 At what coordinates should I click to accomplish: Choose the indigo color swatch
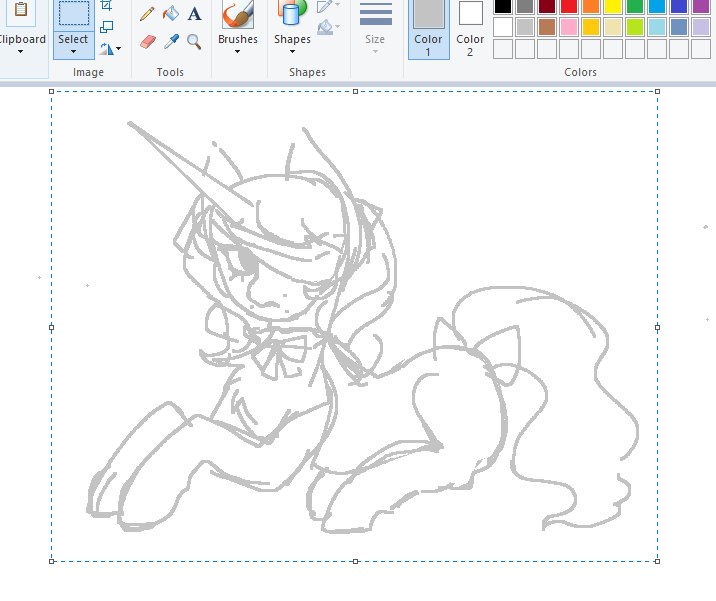pos(679,6)
